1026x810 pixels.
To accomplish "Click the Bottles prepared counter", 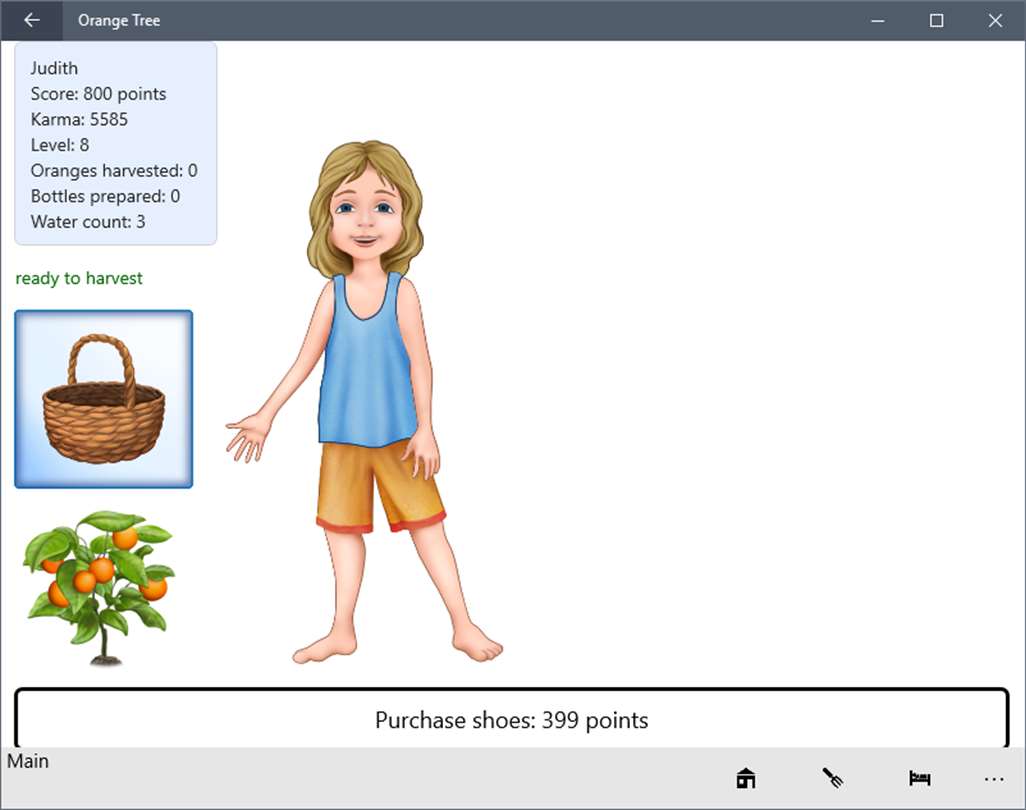I will tap(105, 196).
